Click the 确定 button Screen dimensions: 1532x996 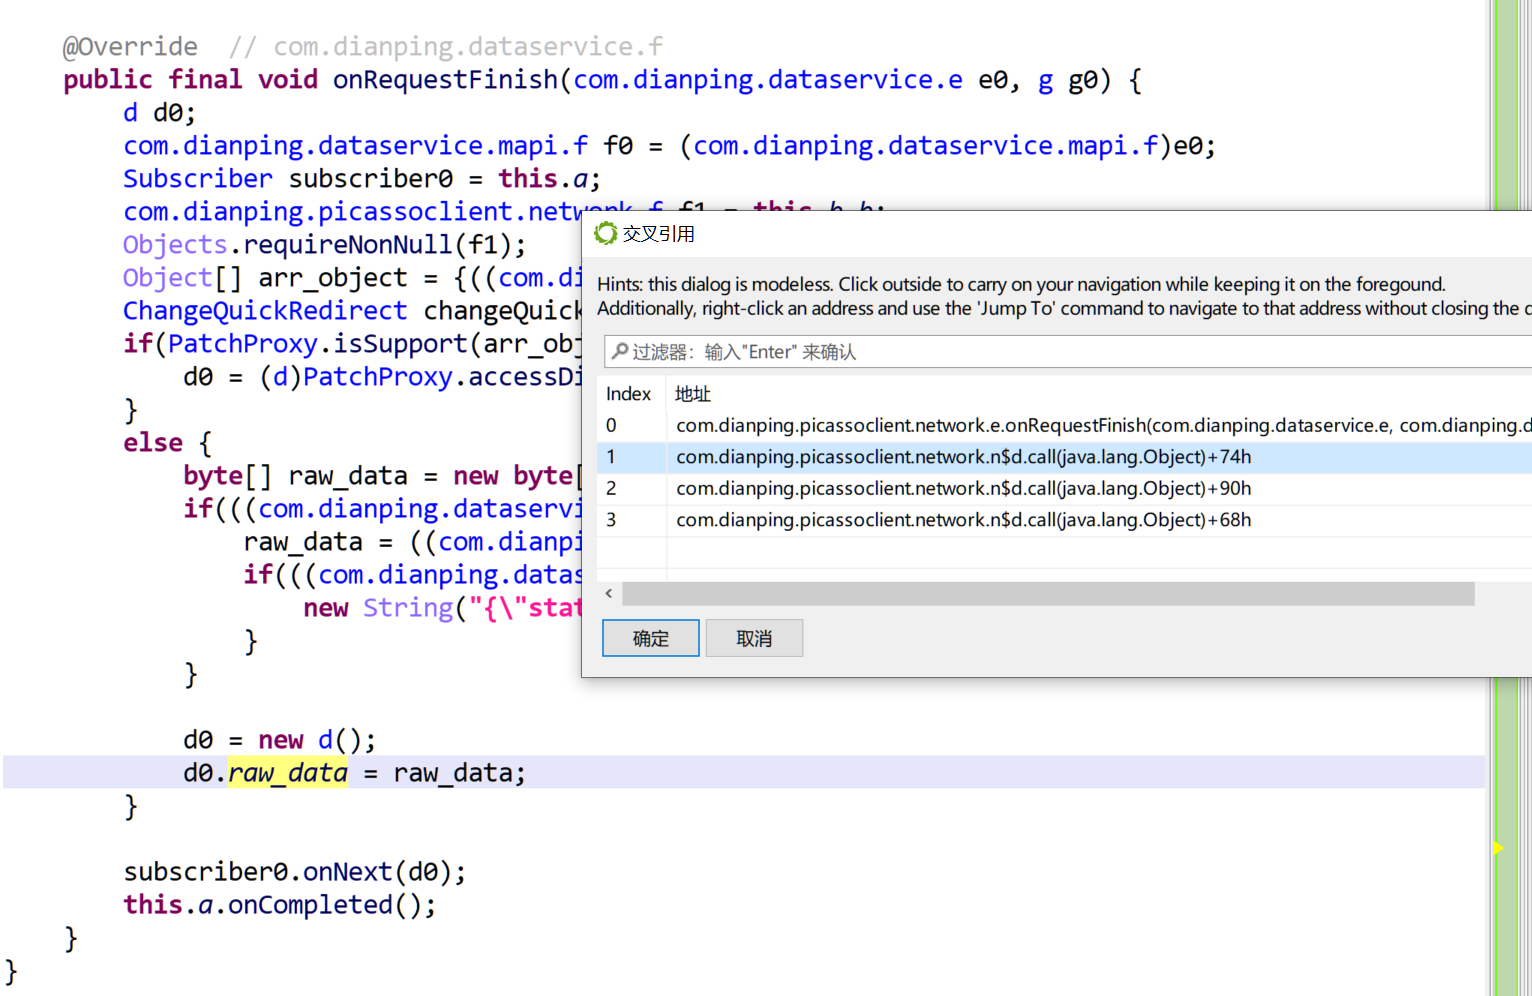[x=650, y=638]
